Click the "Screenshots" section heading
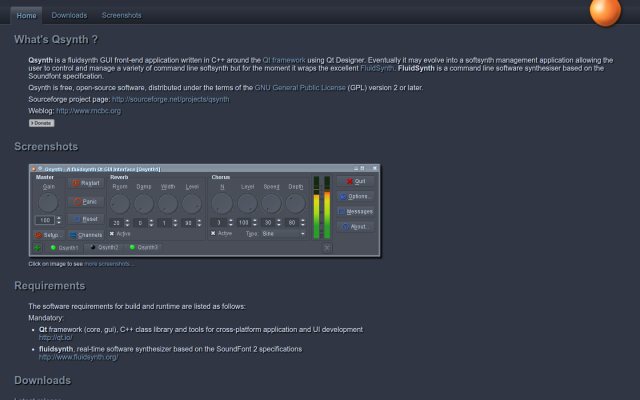 click(46, 147)
